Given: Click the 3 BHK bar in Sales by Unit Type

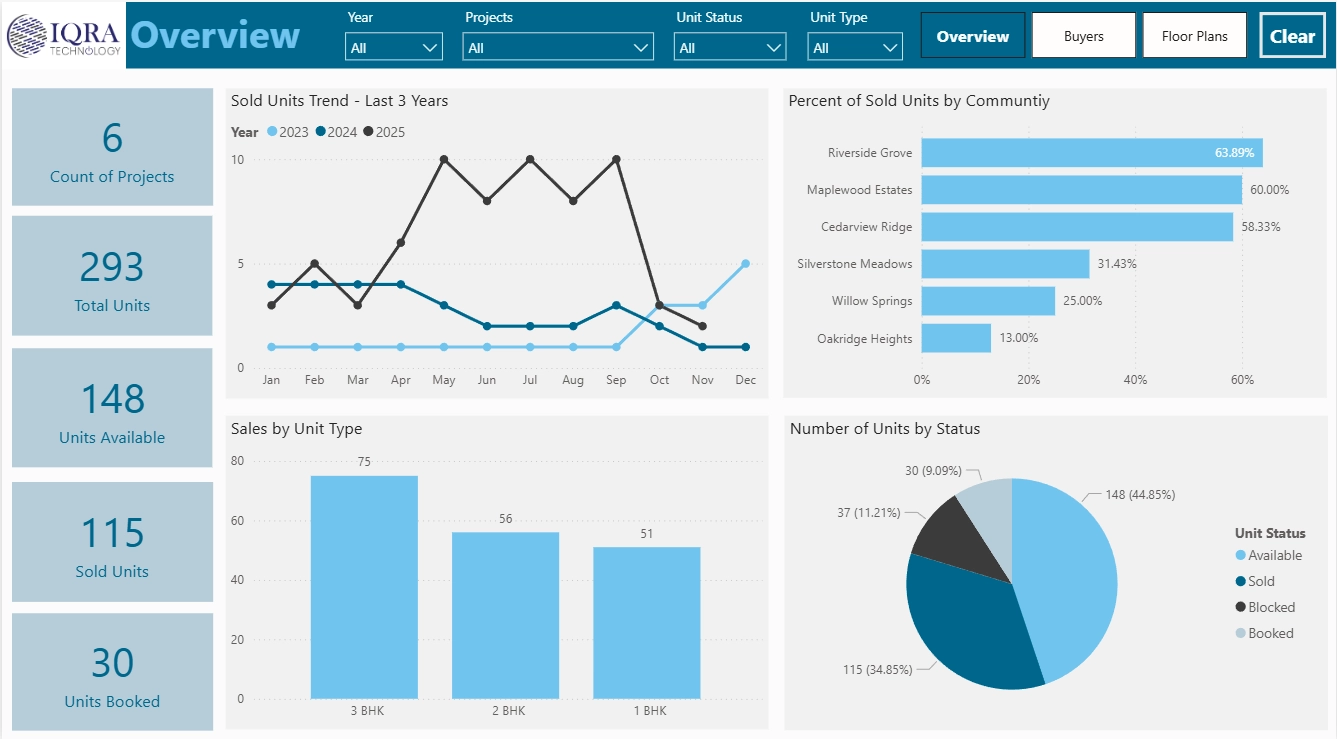Looking at the screenshot, I should [x=364, y=587].
